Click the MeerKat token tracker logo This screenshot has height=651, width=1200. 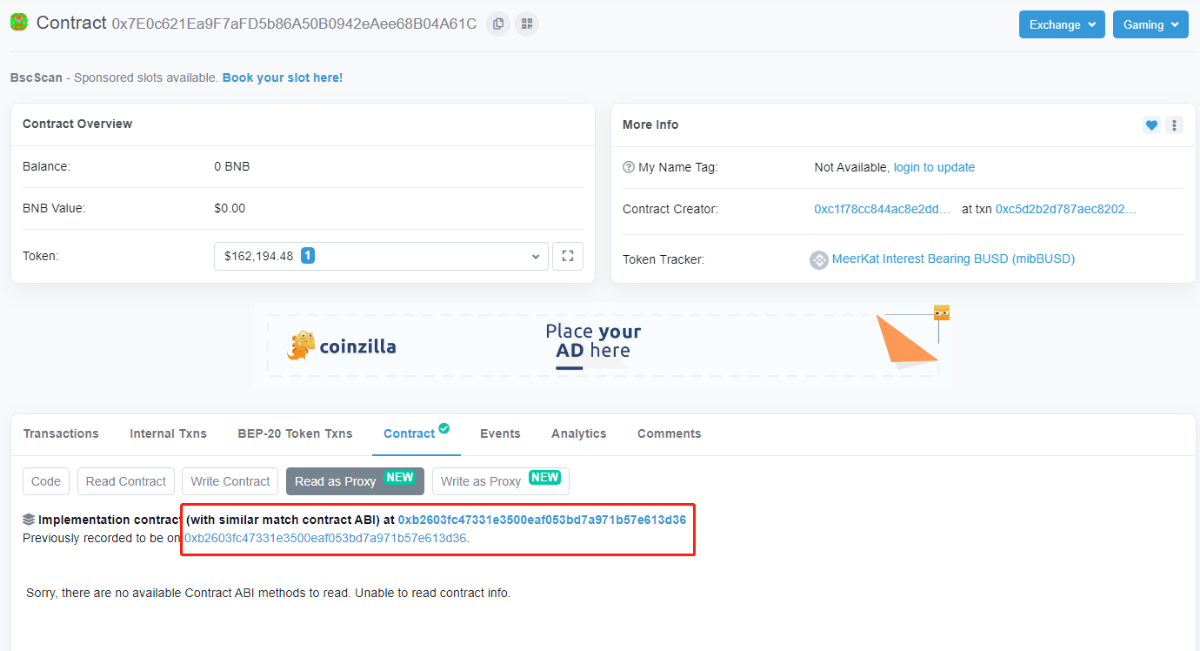pyautogui.click(x=819, y=260)
